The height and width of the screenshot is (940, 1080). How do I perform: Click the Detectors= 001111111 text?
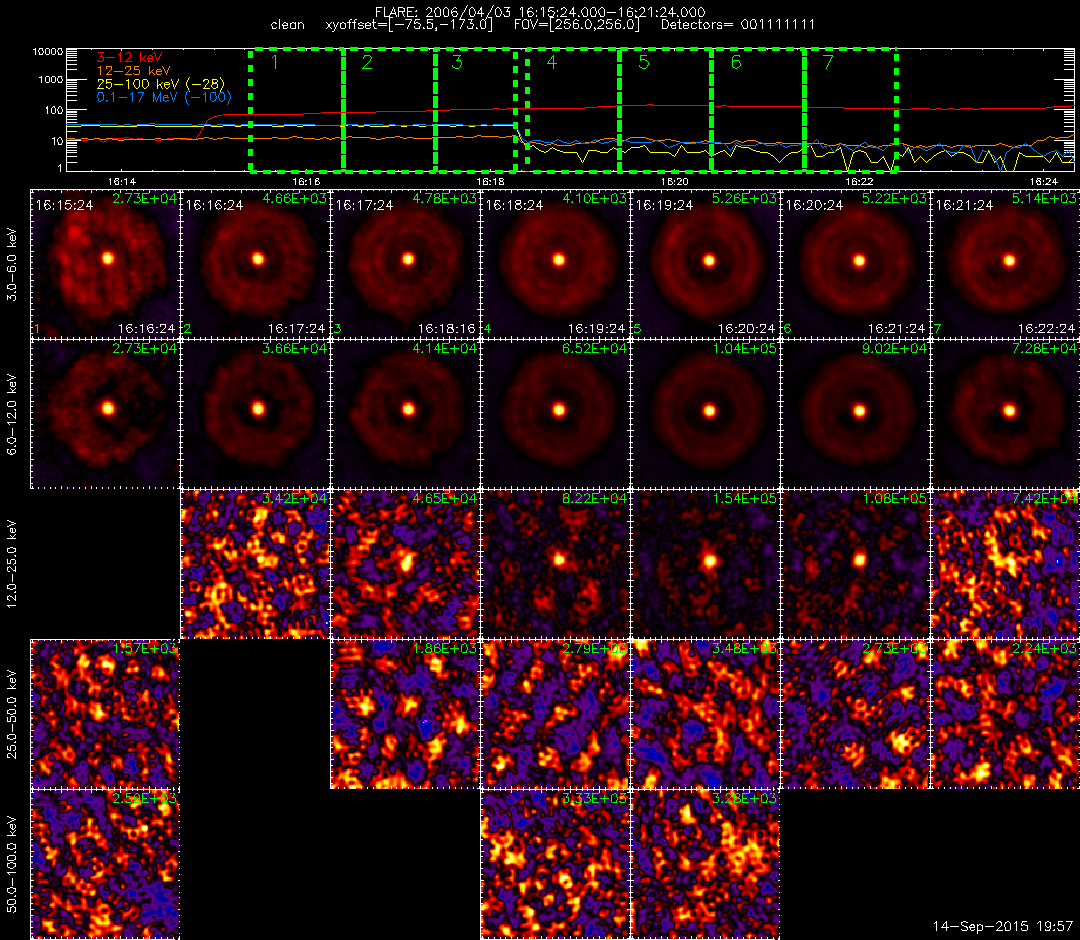(x=738, y=25)
